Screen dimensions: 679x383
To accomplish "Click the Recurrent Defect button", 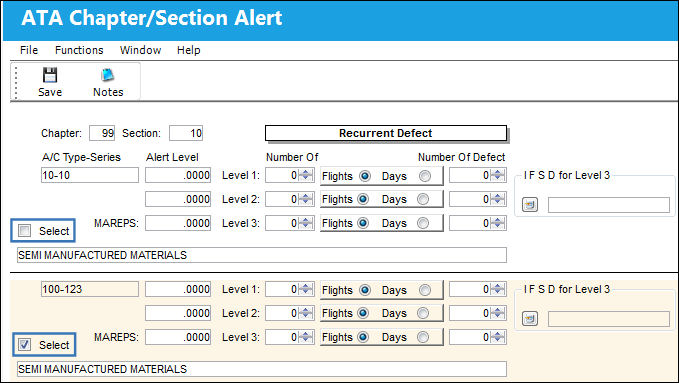I will [x=386, y=133].
